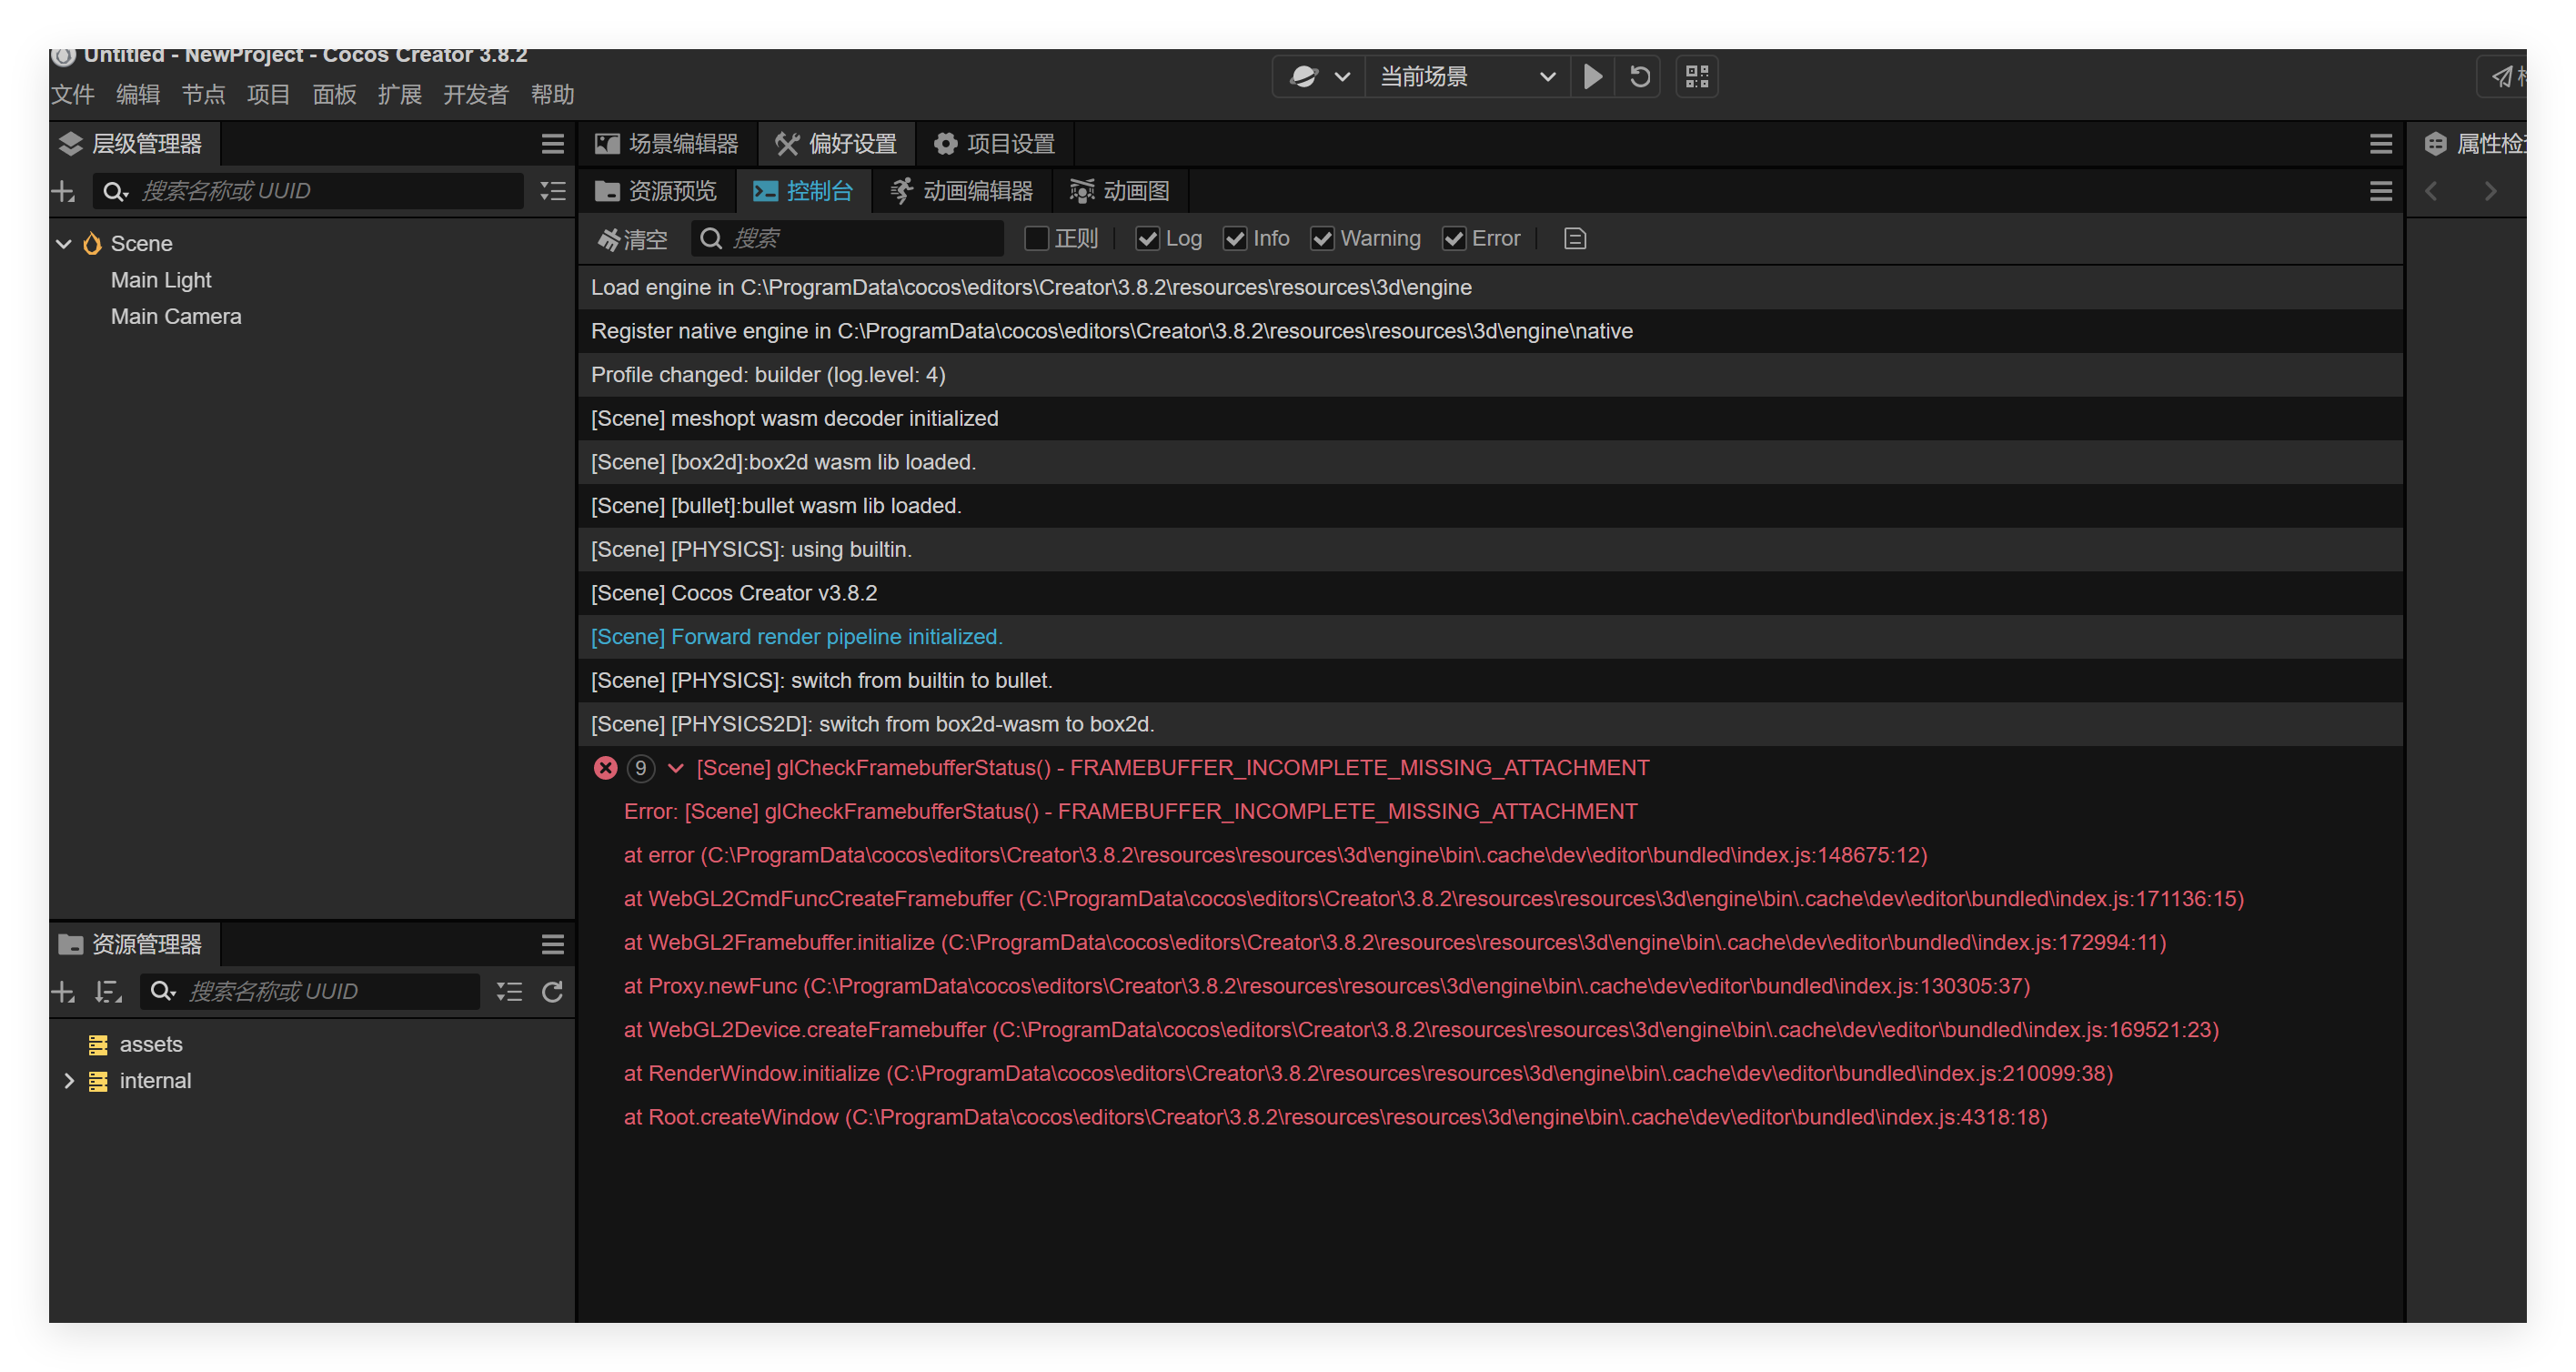Click the preview play button

point(1593,76)
